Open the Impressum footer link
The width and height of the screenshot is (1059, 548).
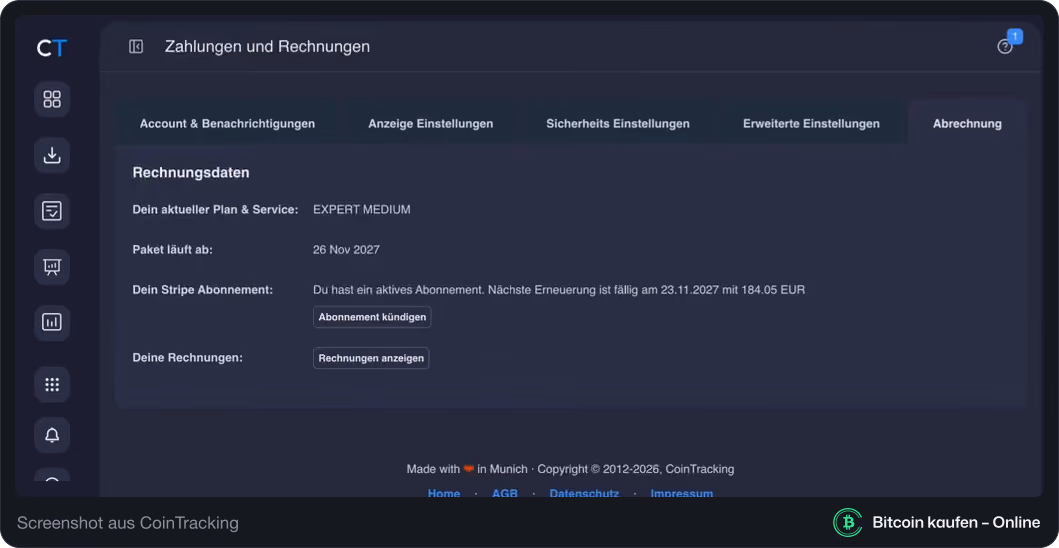[681, 493]
